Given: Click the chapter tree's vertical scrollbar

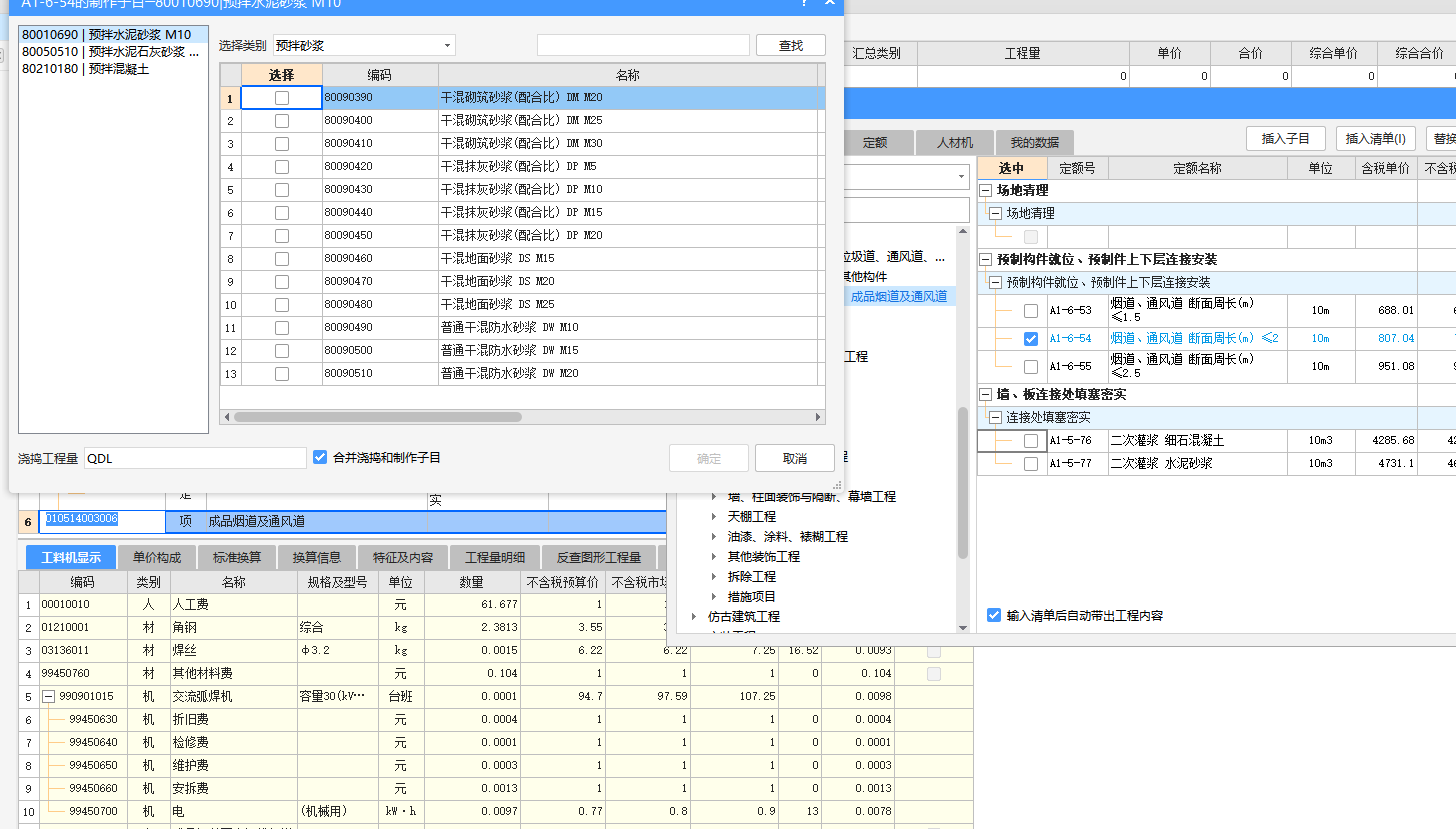Looking at the screenshot, I should pyautogui.click(x=963, y=484).
